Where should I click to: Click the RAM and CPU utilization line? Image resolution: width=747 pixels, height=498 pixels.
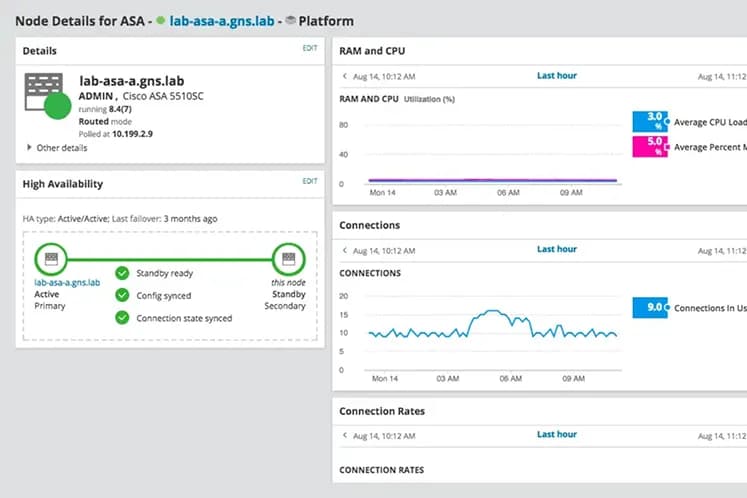[493, 180]
